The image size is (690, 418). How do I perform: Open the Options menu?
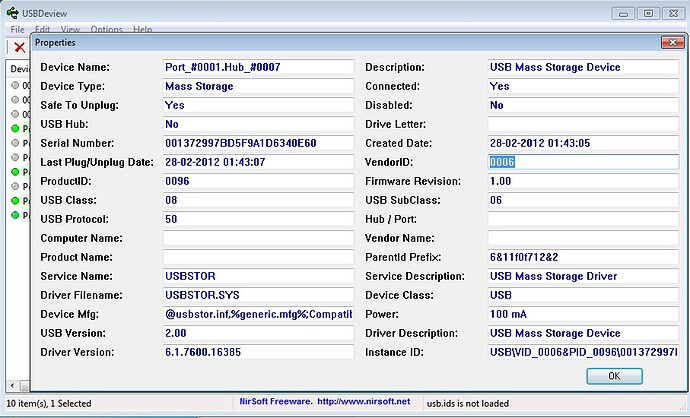click(106, 29)
